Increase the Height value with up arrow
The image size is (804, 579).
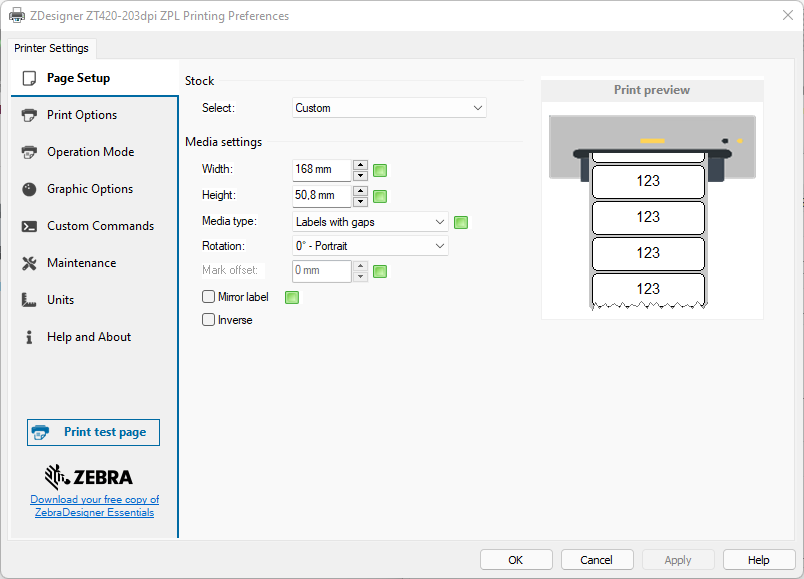360,191
